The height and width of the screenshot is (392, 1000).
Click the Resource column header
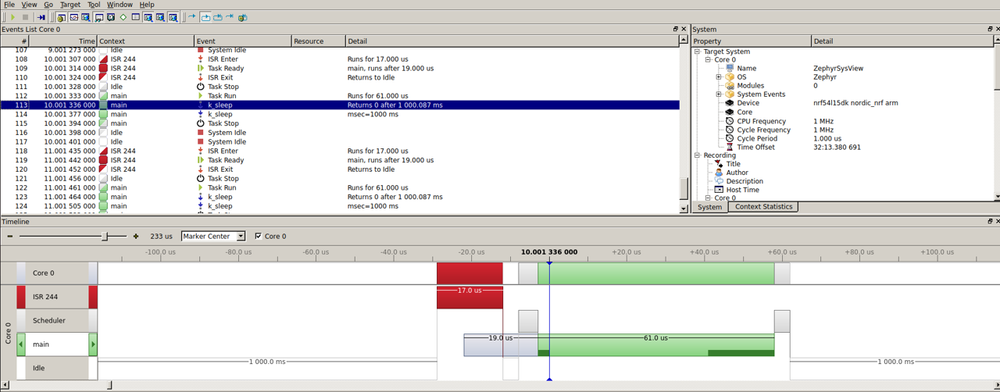(318, 41)
